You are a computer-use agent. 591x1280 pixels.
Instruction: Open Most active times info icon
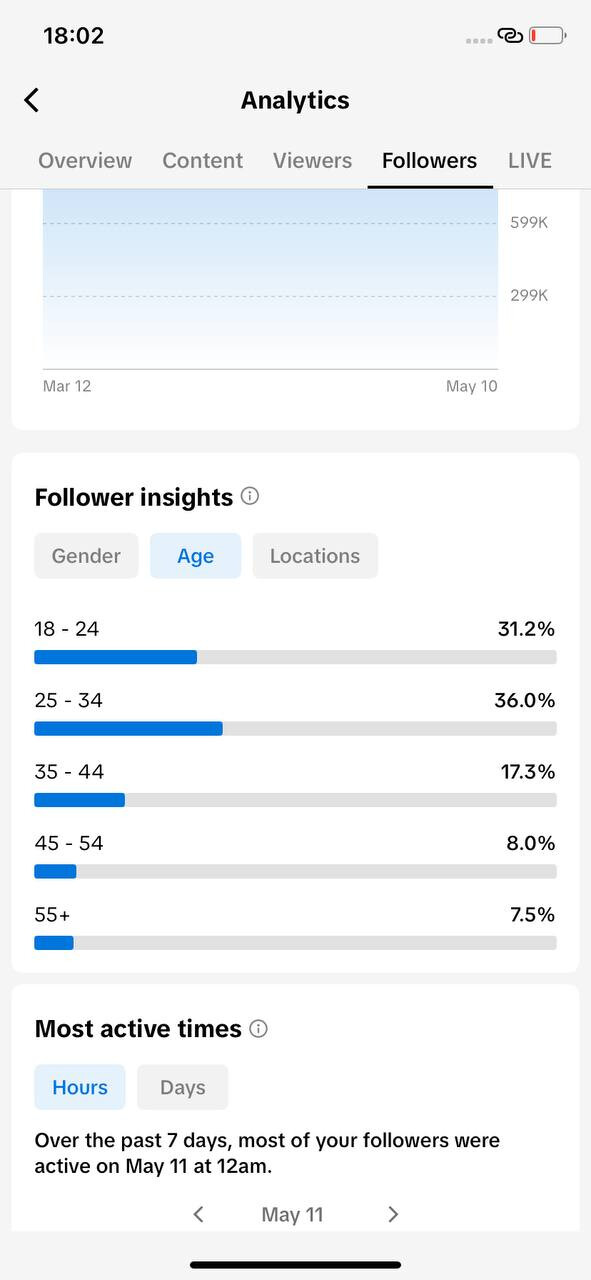click(x=258, y=1028)
